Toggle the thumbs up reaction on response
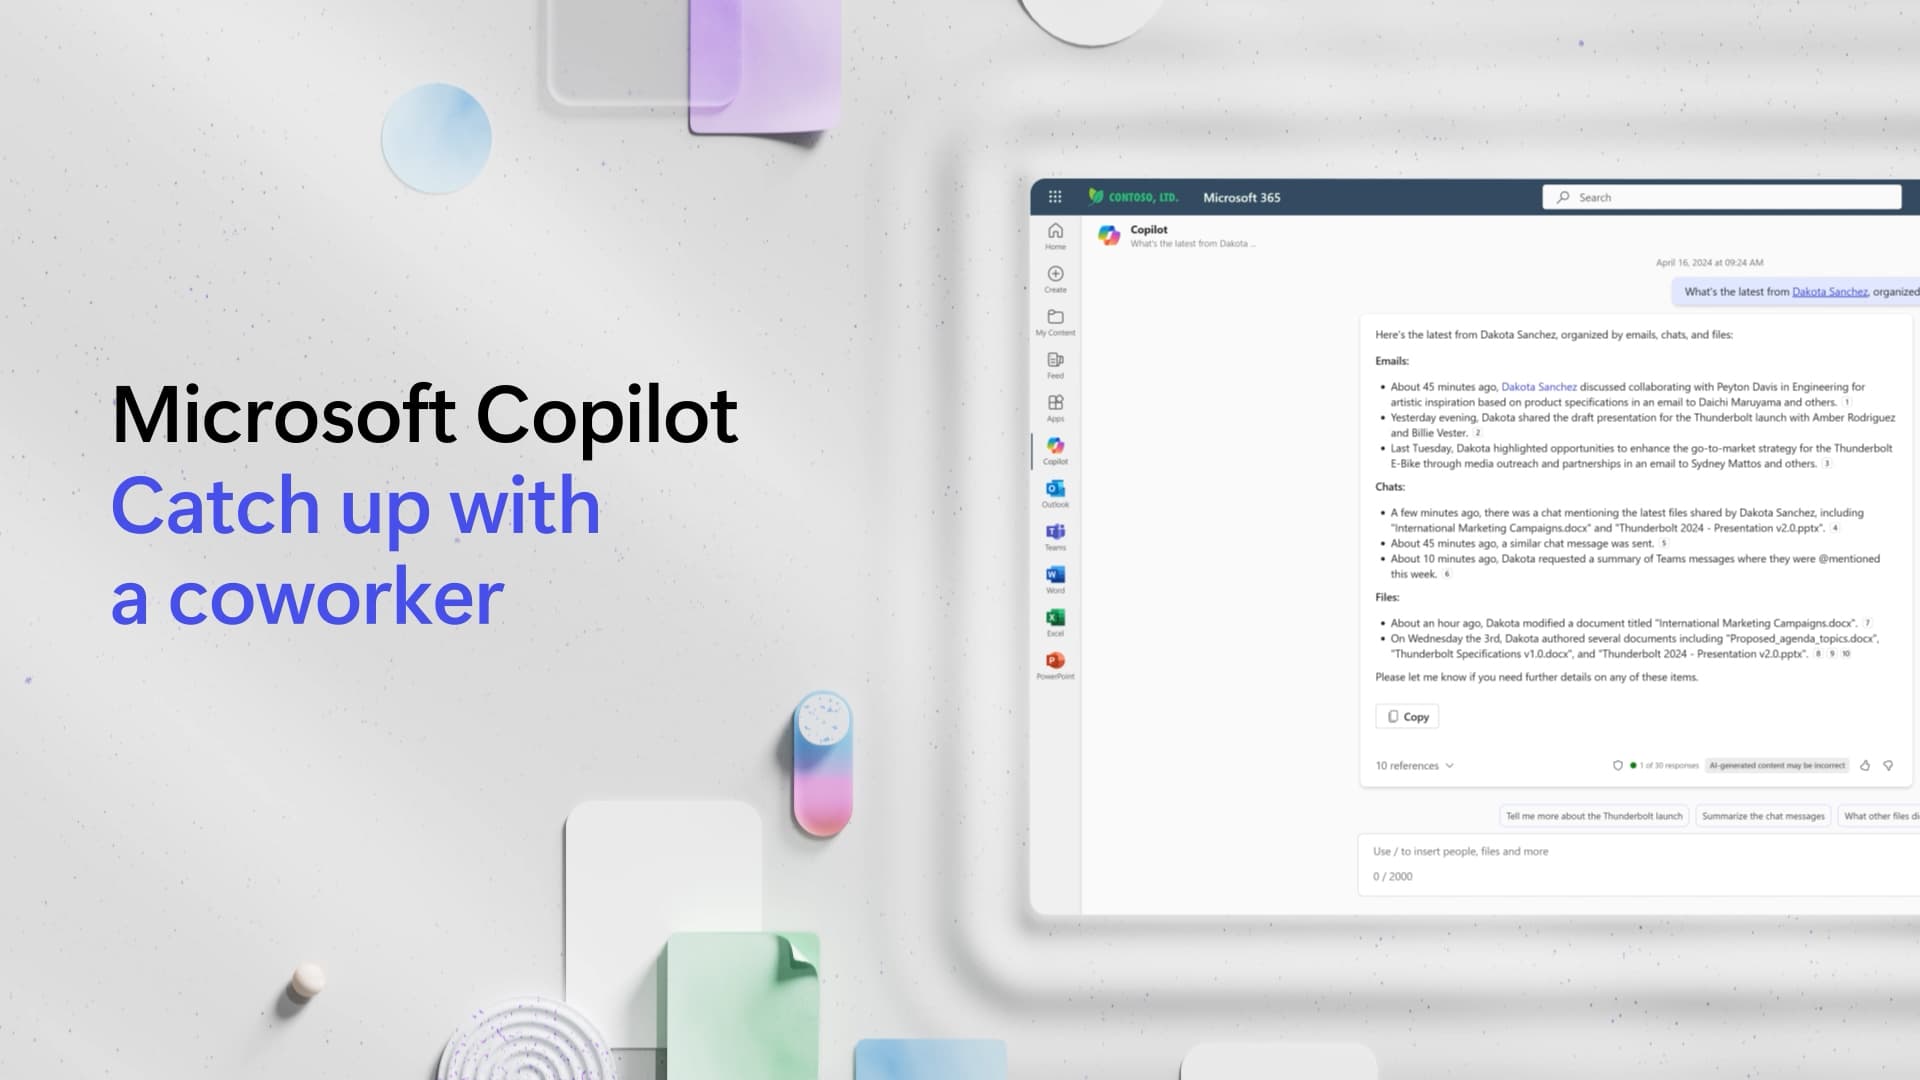 click(1866, 765)
